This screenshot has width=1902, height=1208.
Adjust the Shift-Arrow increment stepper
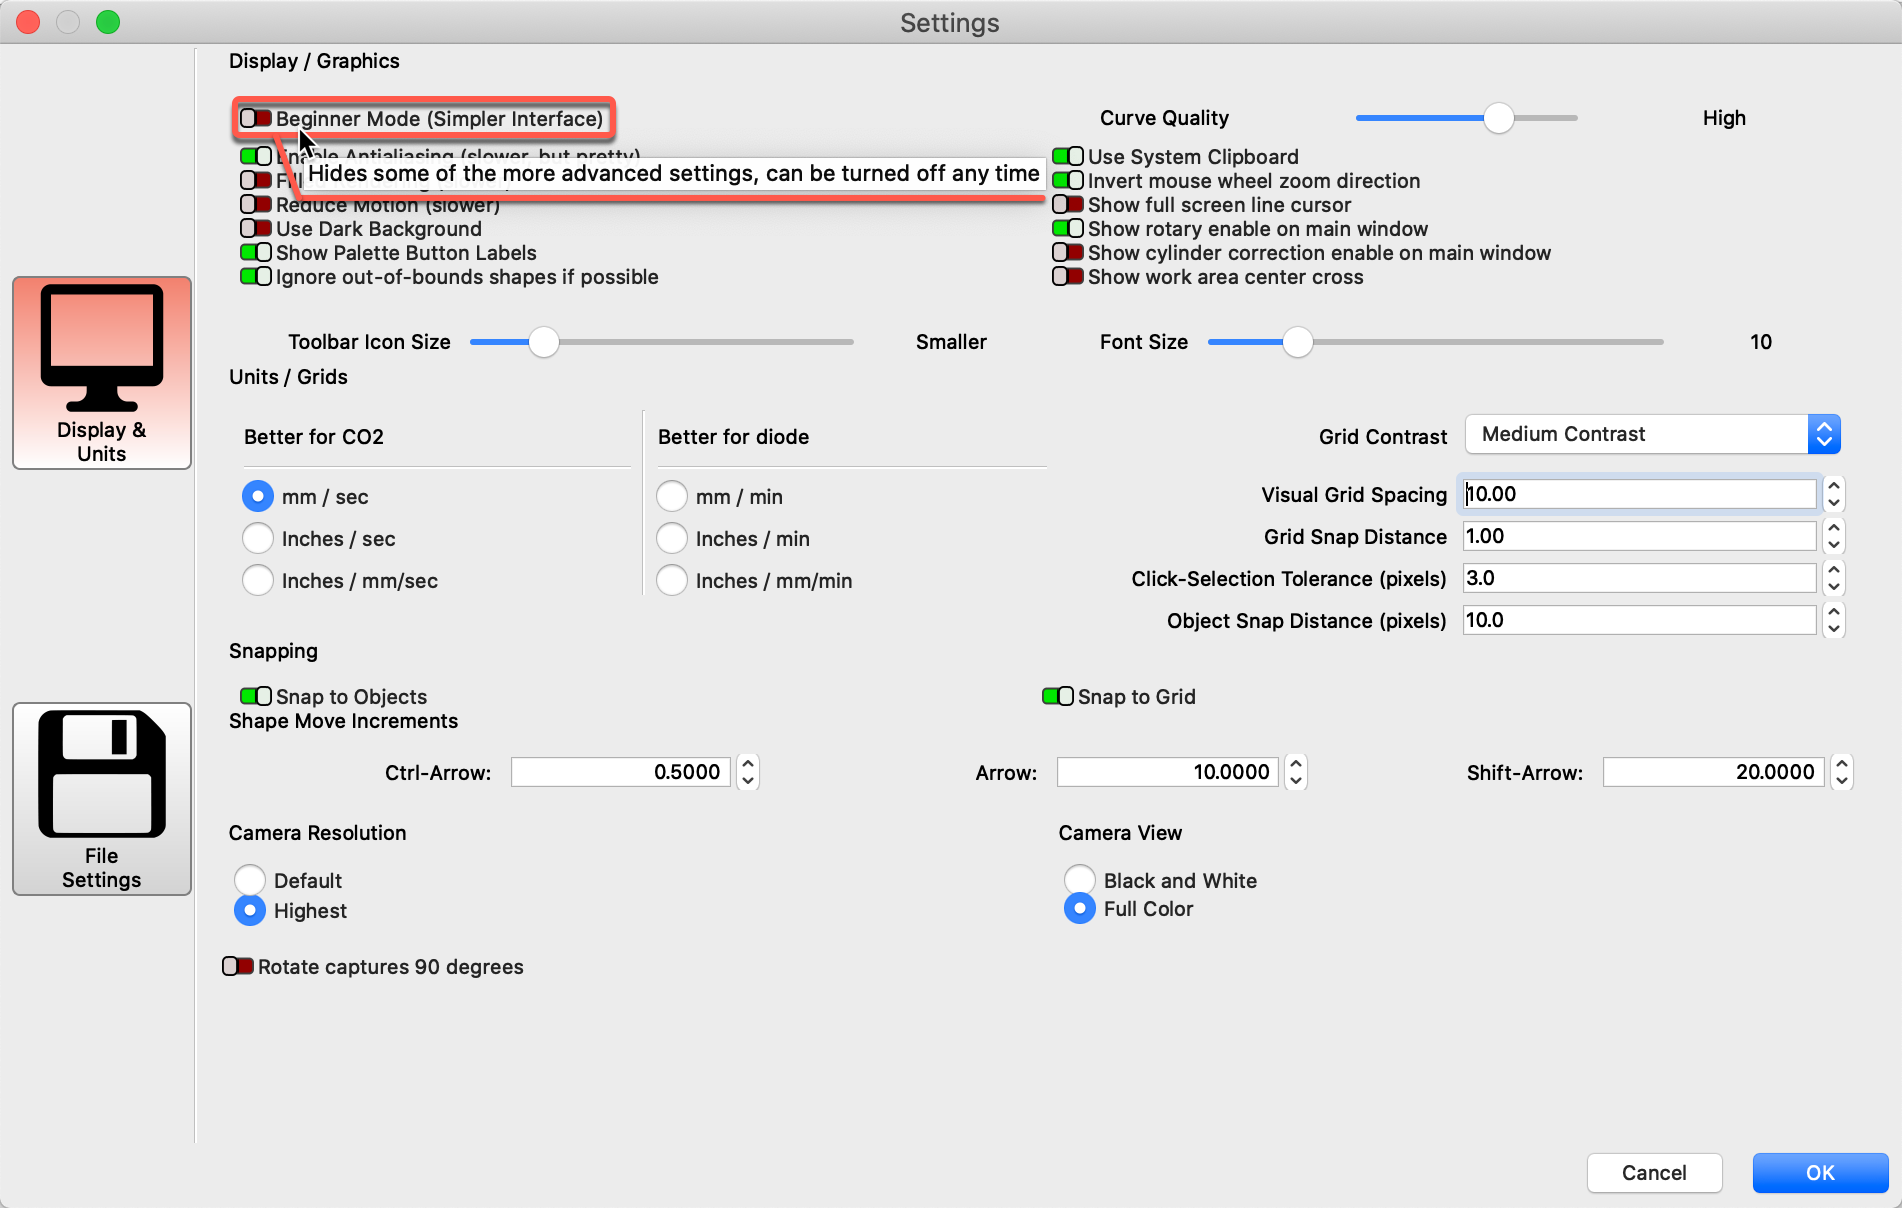pos(1841,772)
